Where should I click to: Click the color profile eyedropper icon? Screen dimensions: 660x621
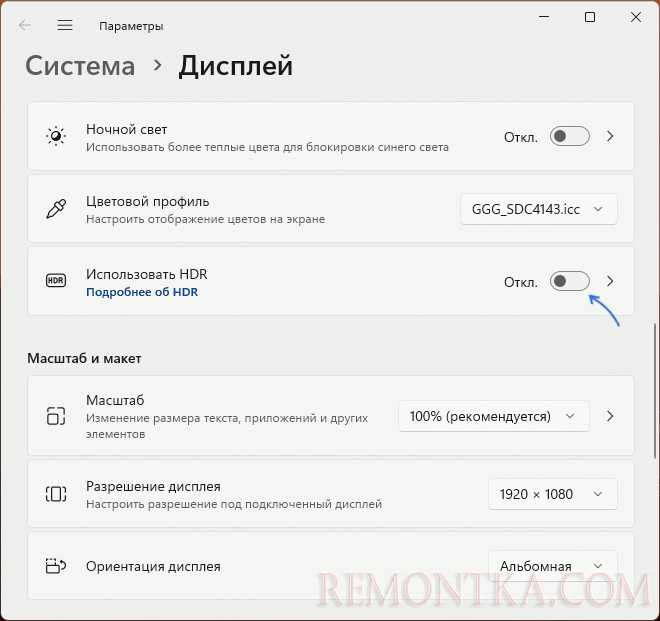(x=56, y=209)
